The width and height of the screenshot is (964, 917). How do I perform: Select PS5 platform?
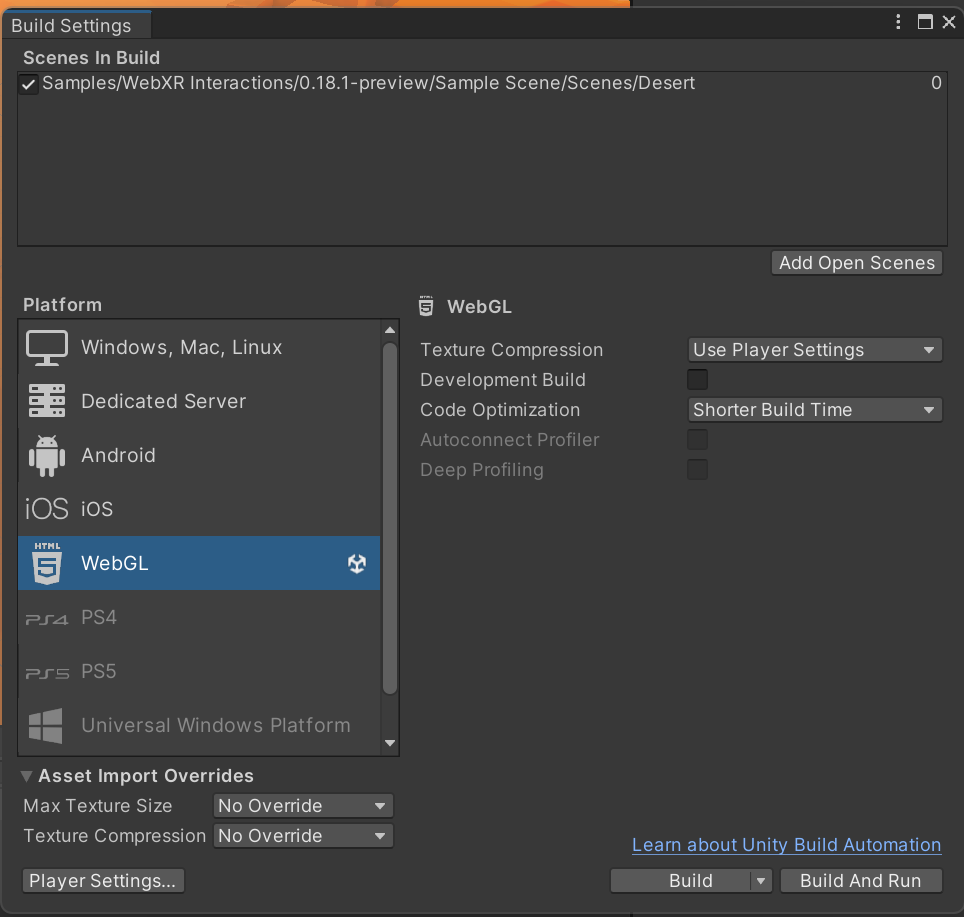click(x=199, y=671)
